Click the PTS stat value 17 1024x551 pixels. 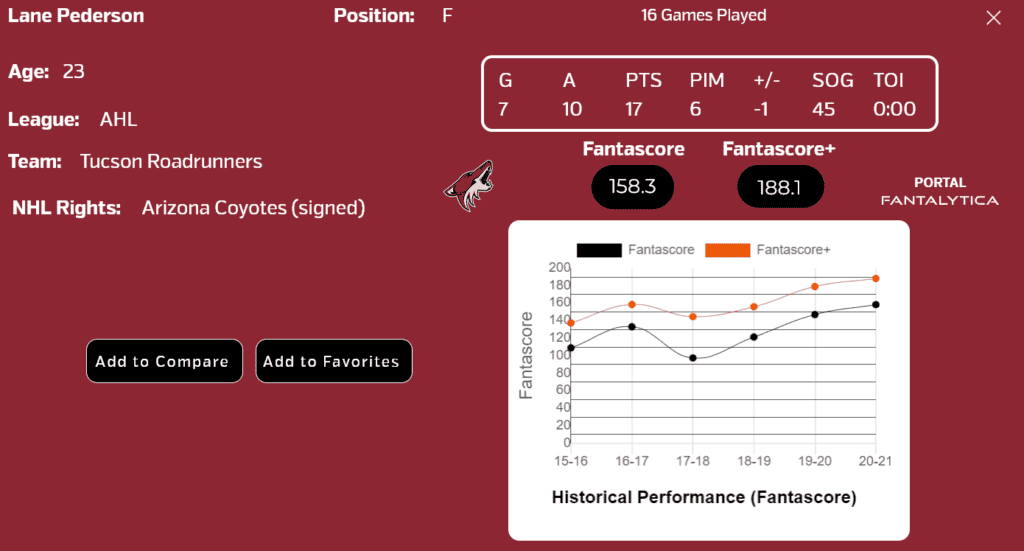(633, 109)
